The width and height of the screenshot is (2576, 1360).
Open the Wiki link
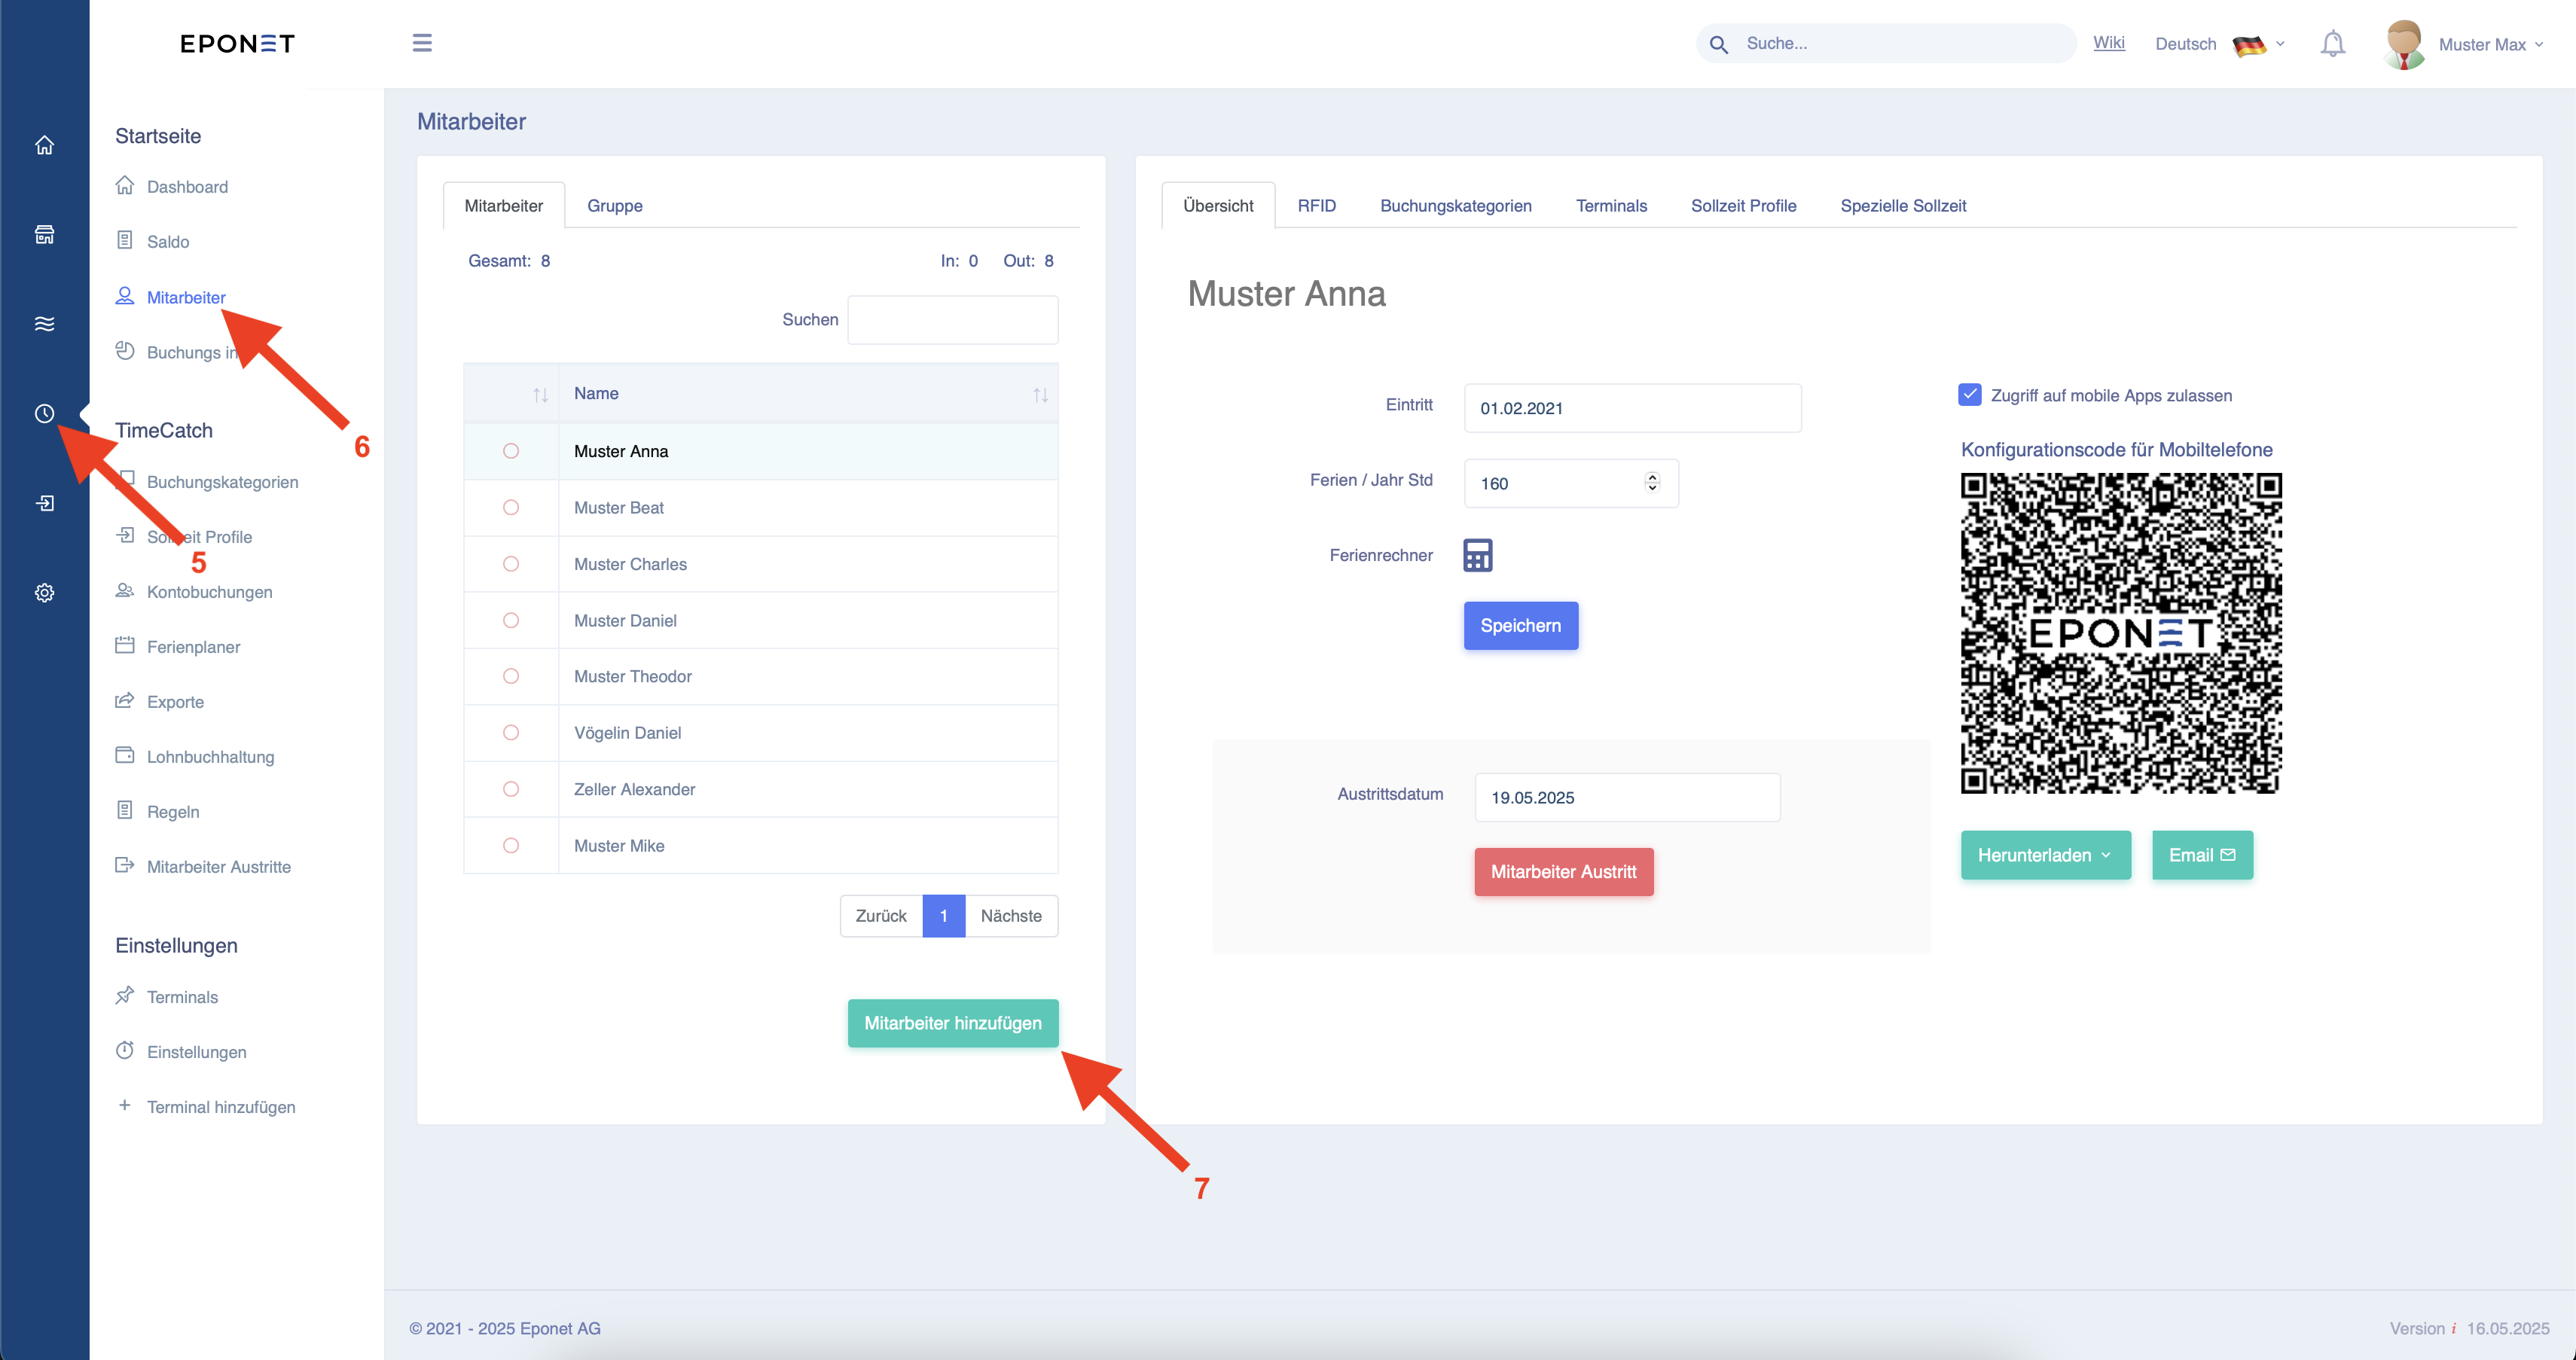(x=2108, y=43)
